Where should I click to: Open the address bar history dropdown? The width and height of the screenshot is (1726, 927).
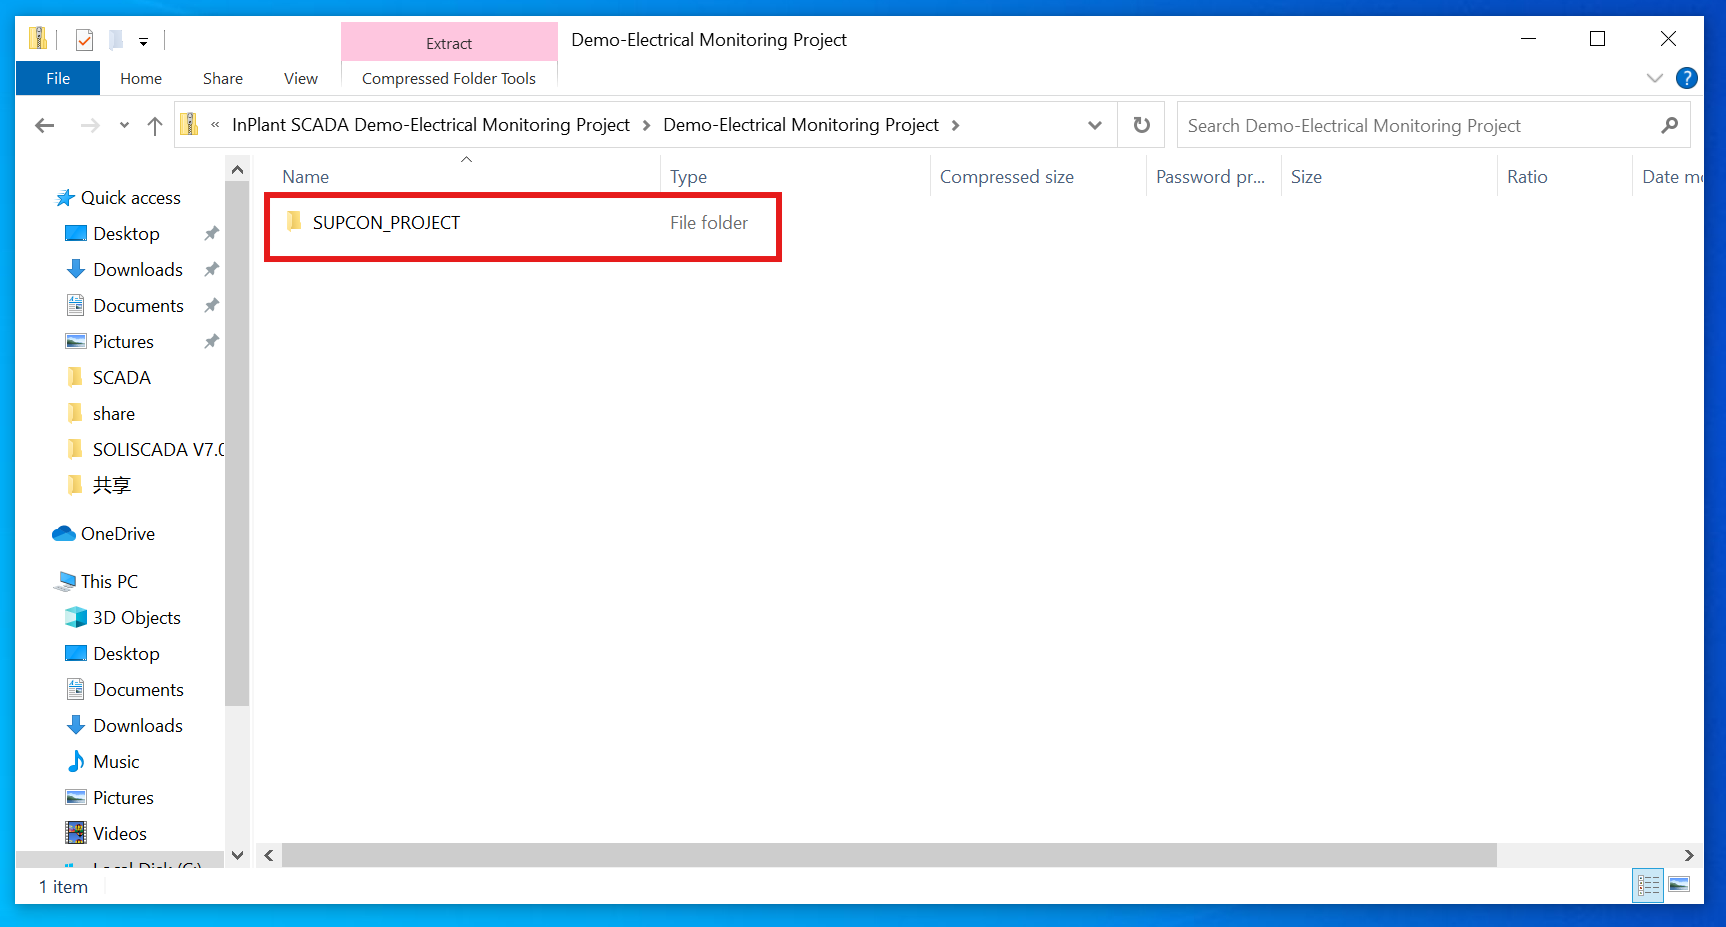click(1095, 125)
